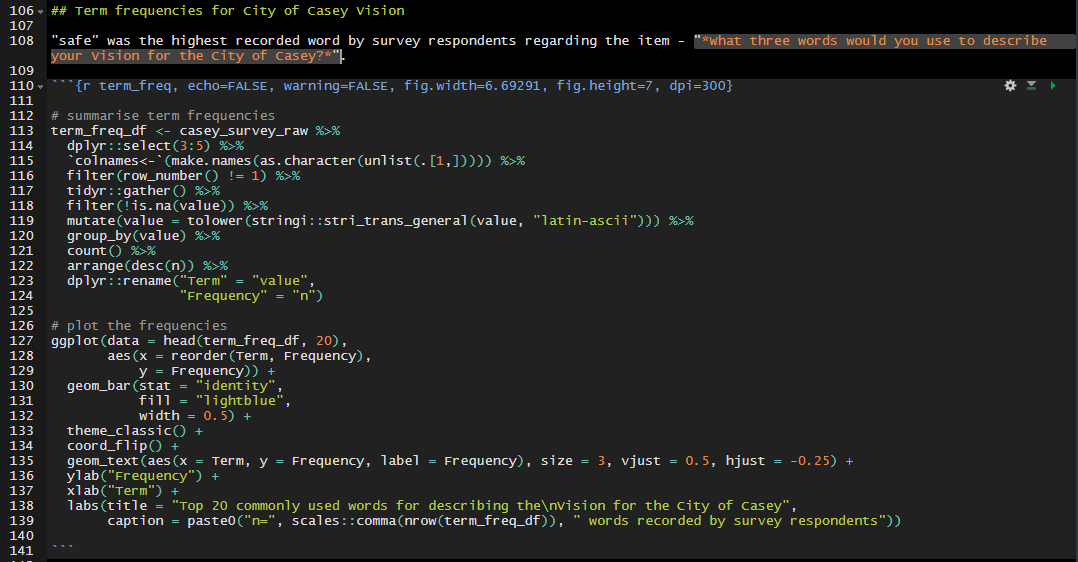The width and height of the screenshot is (1078, 562).
Task: Click 'hjust = -0.25' on line 135
Action: pyautogui.click(x=778, y=461)
